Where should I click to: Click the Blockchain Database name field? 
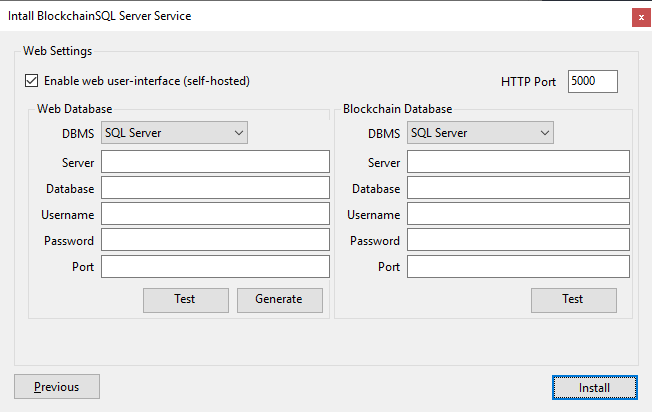click(518, 188)
